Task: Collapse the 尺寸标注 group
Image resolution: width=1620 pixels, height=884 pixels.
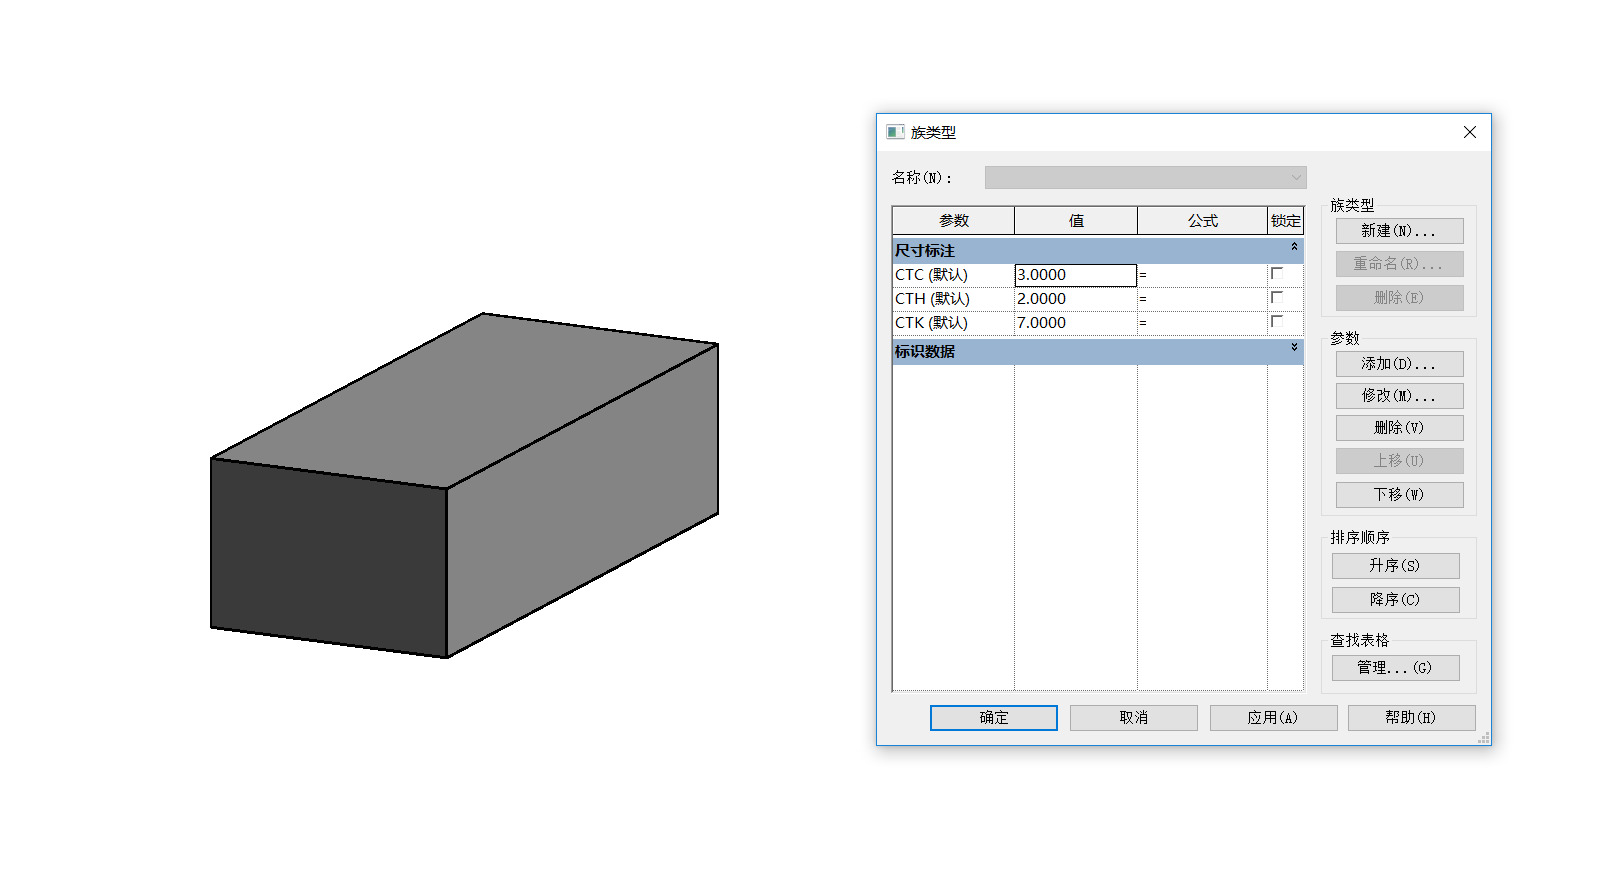Action: (1294, 246)
